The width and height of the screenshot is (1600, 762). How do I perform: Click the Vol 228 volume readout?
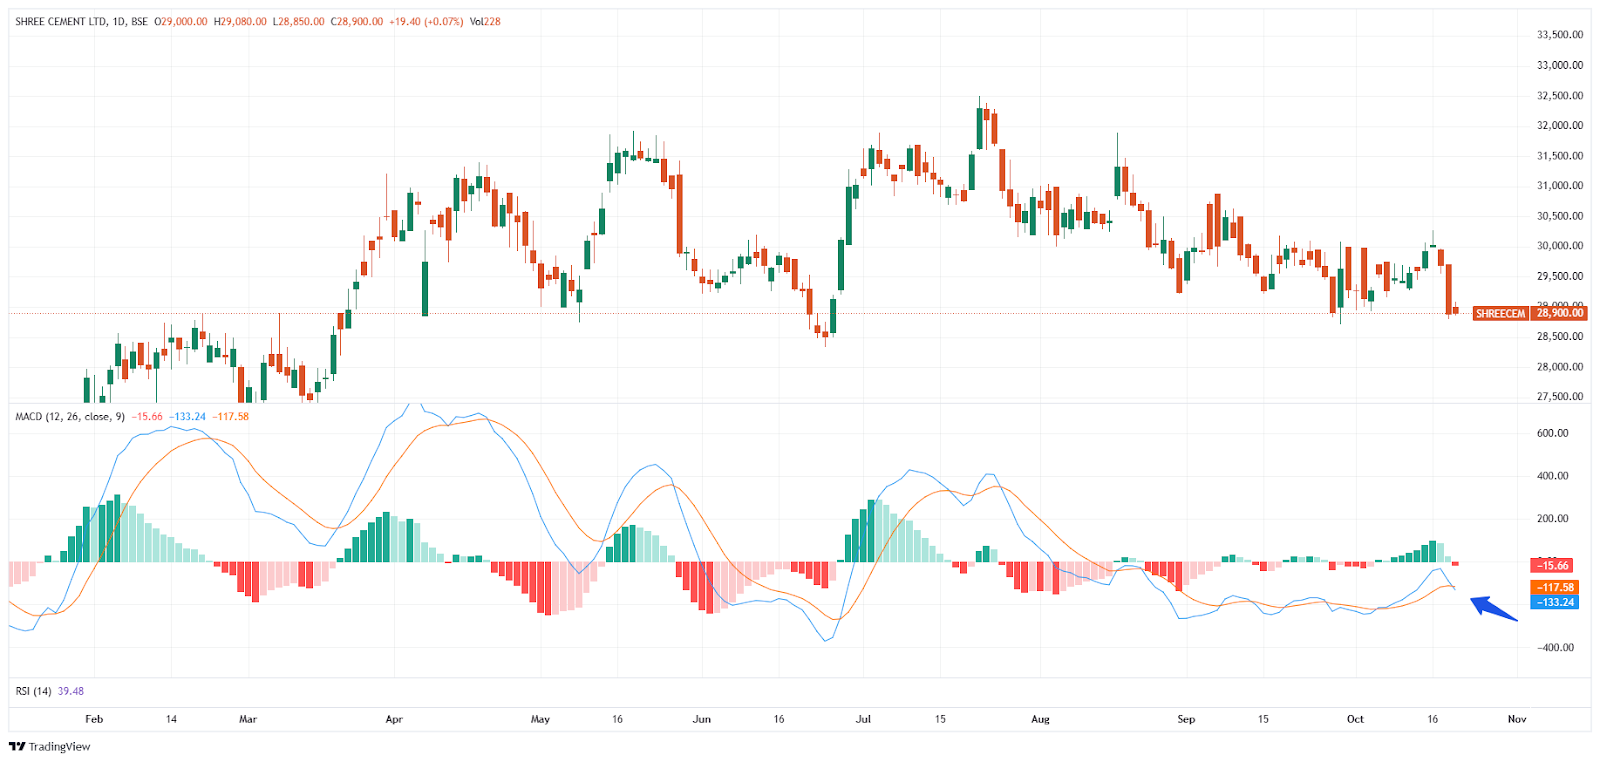pos(485,21)
